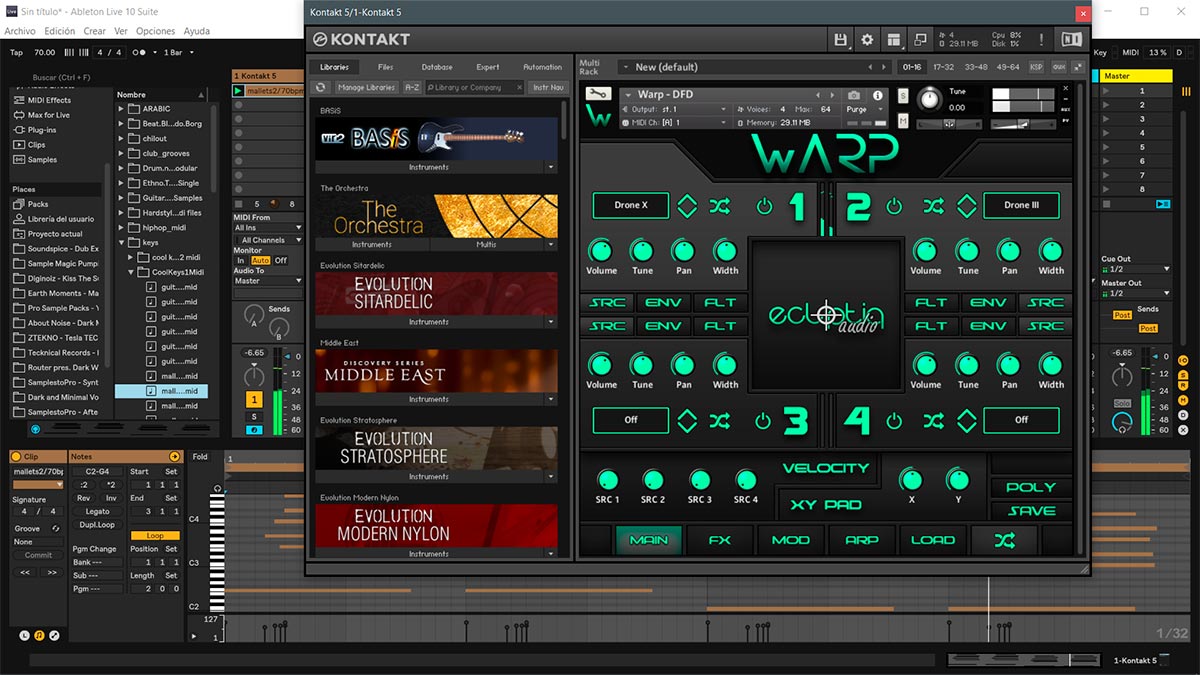Click the global randomize icon in bottom bar

pyautogui.click(x=1005, y=540)
